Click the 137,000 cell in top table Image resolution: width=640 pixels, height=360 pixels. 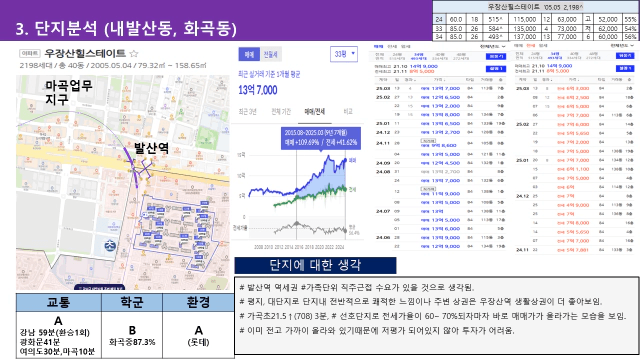[524, 37]
